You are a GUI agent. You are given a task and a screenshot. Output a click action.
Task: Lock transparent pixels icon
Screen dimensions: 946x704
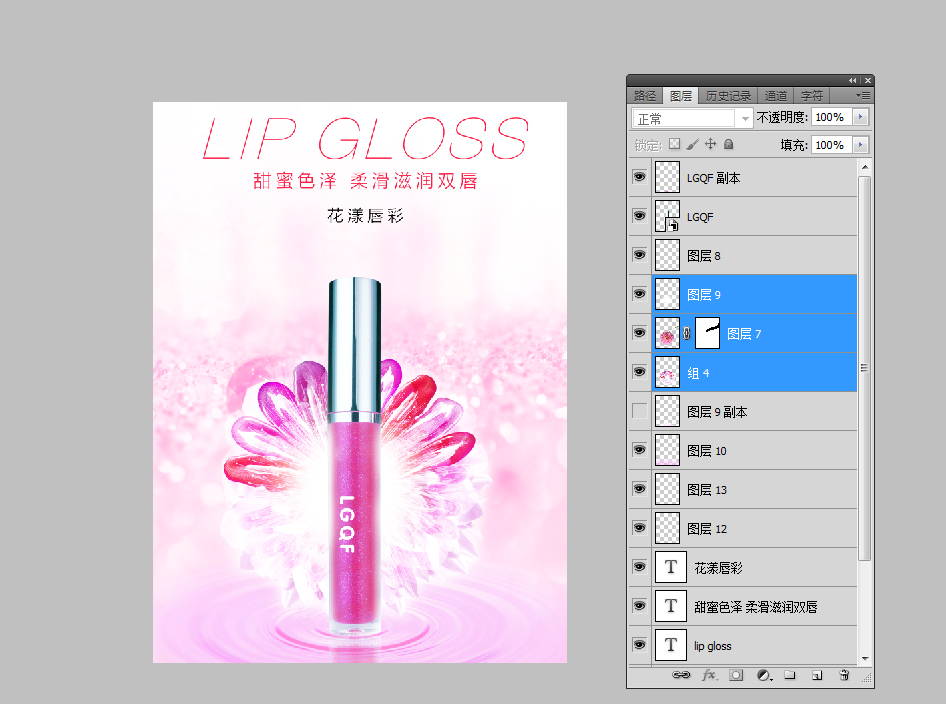click(x=675, y=144)
